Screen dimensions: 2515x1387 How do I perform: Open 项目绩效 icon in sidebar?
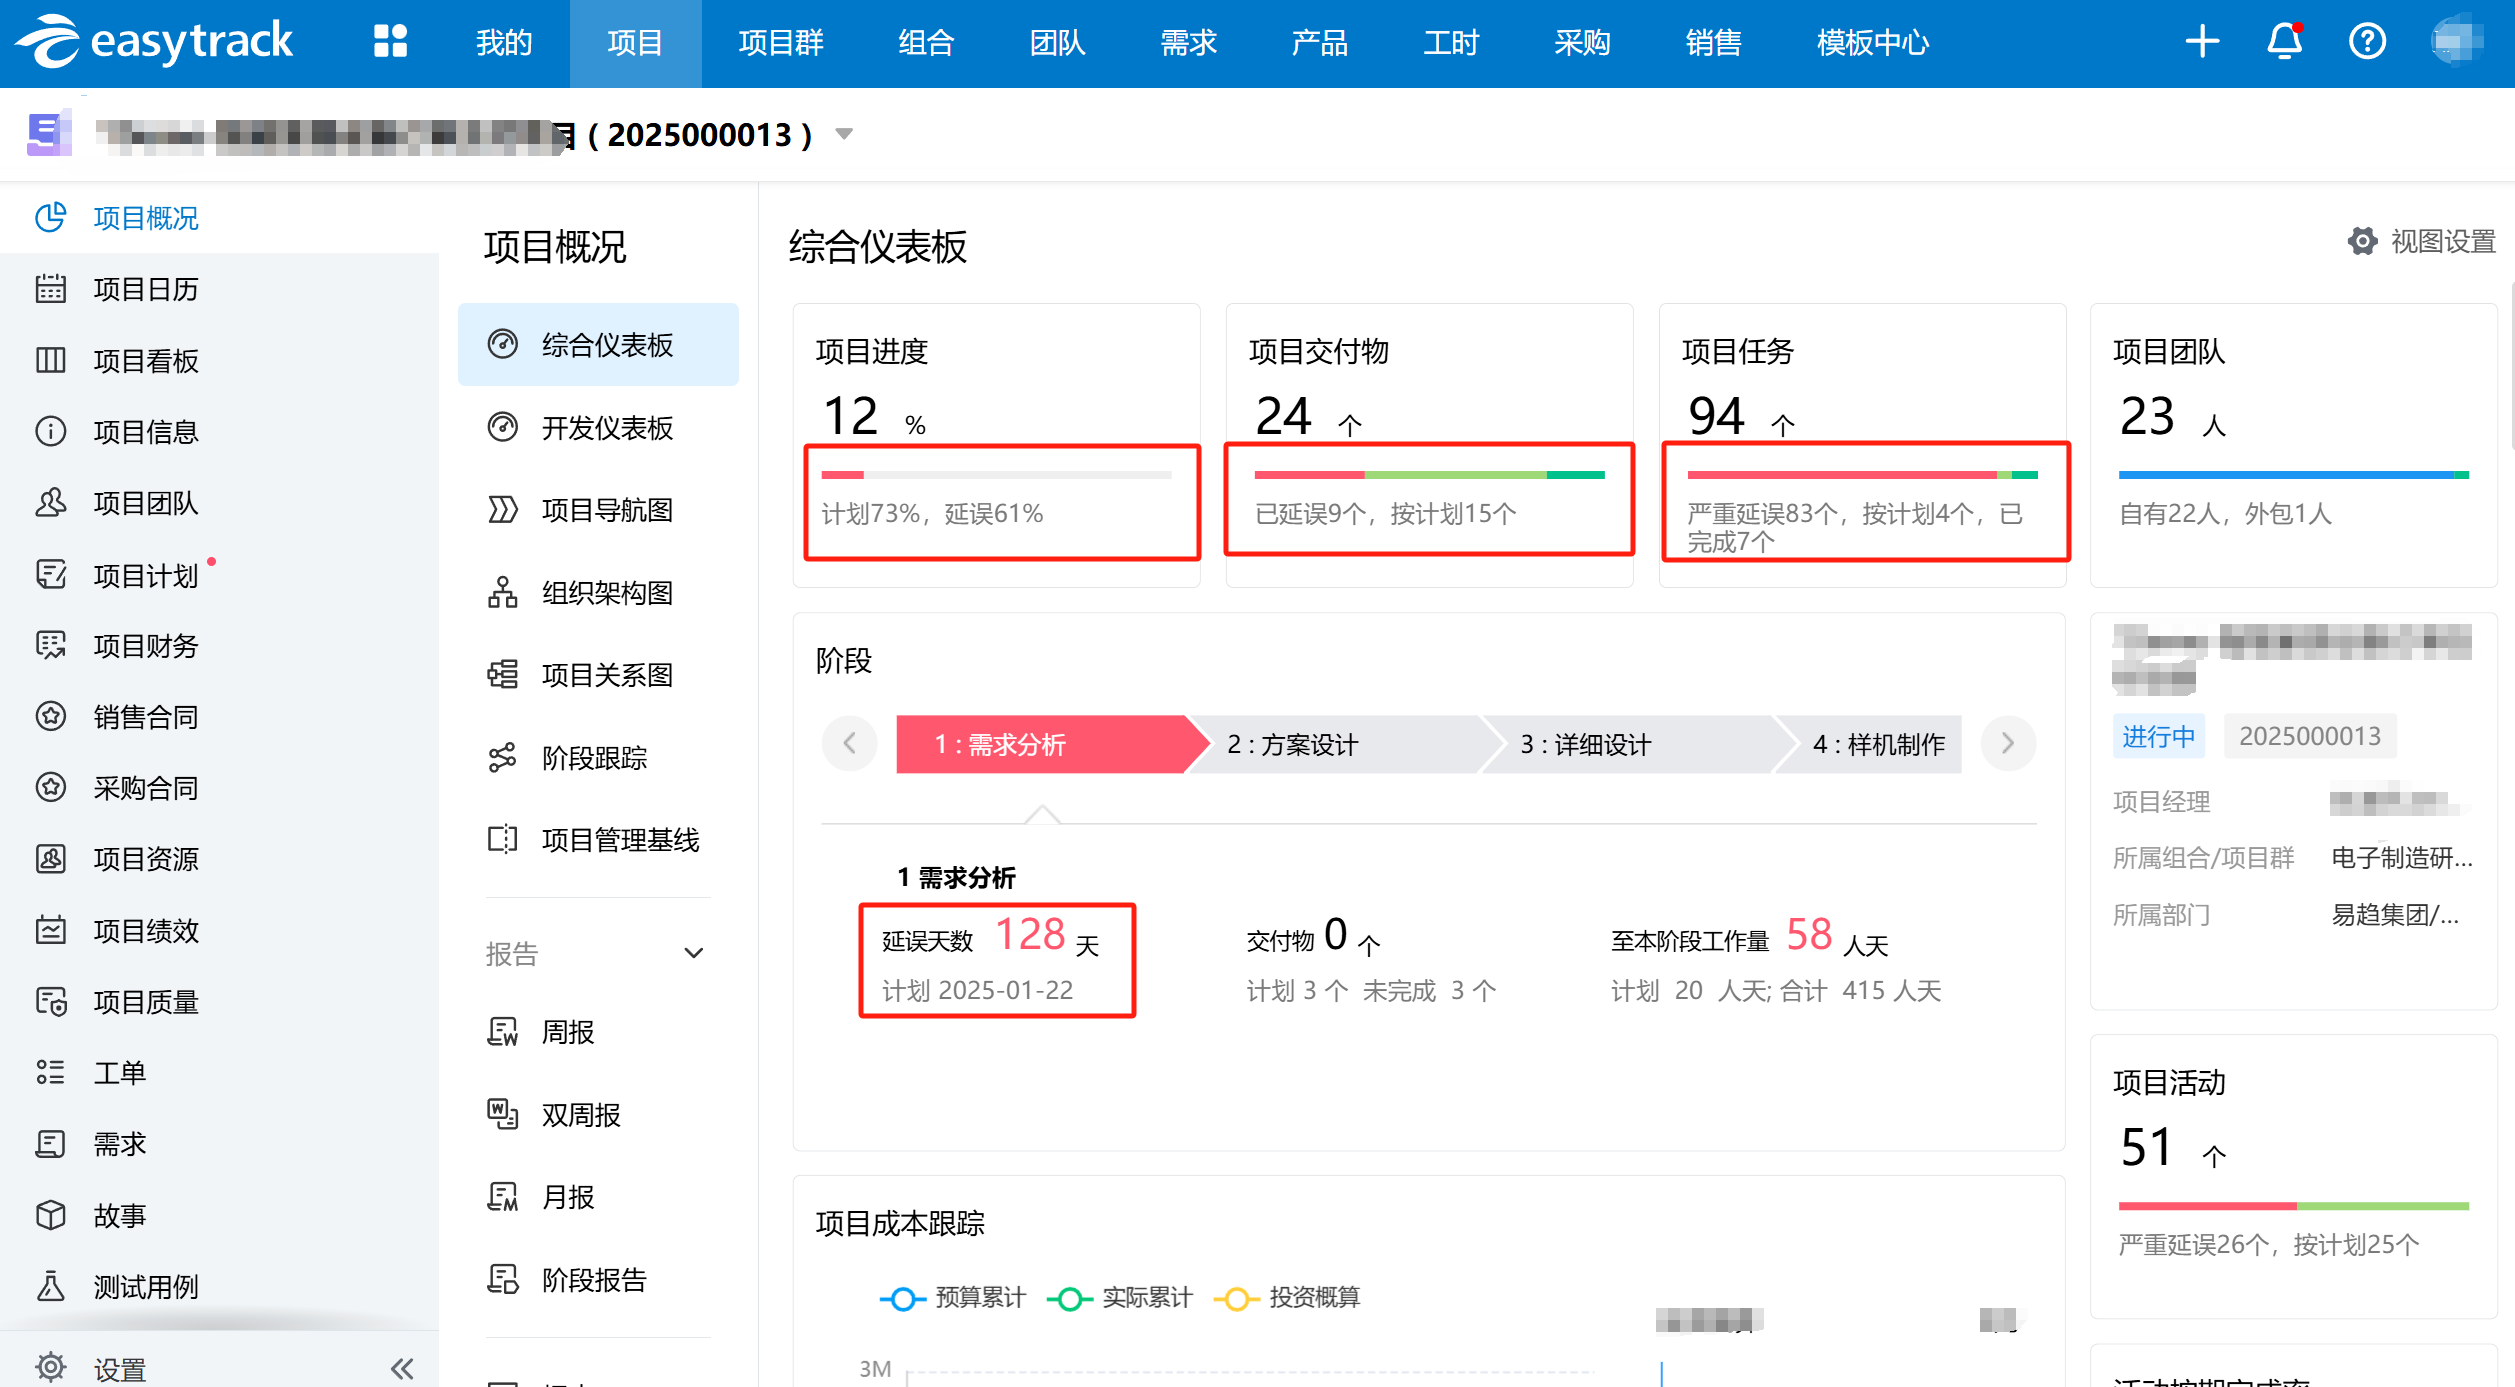pos(51,930)
